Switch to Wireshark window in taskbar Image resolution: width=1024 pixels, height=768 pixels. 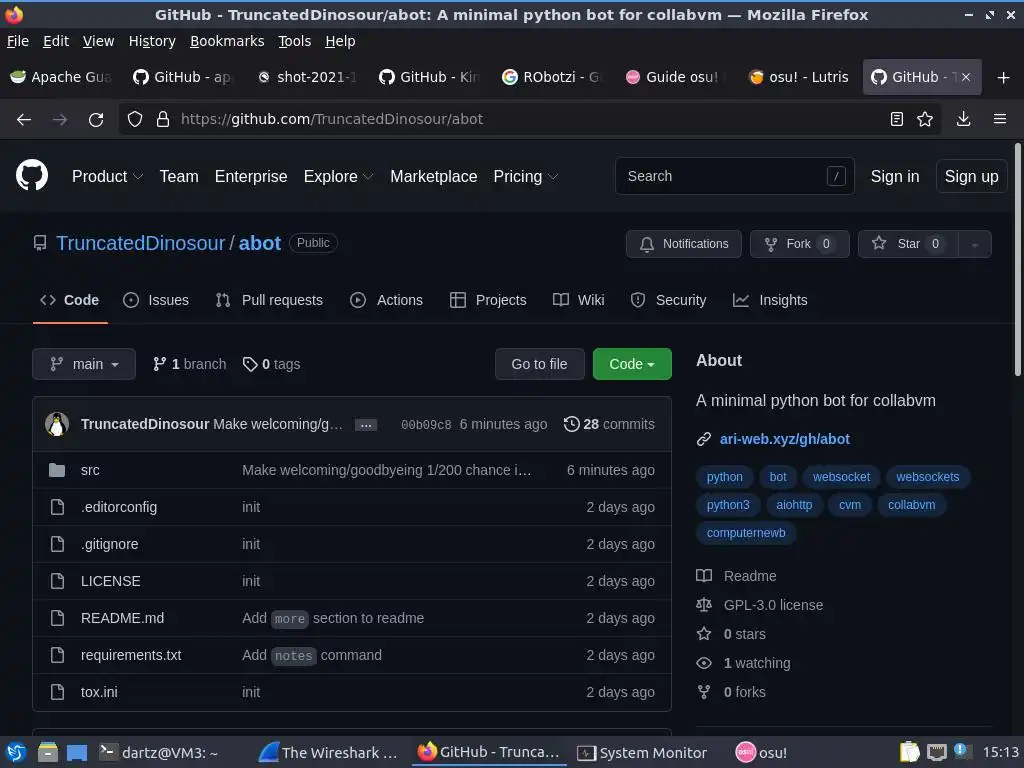[x=328, y=752]
